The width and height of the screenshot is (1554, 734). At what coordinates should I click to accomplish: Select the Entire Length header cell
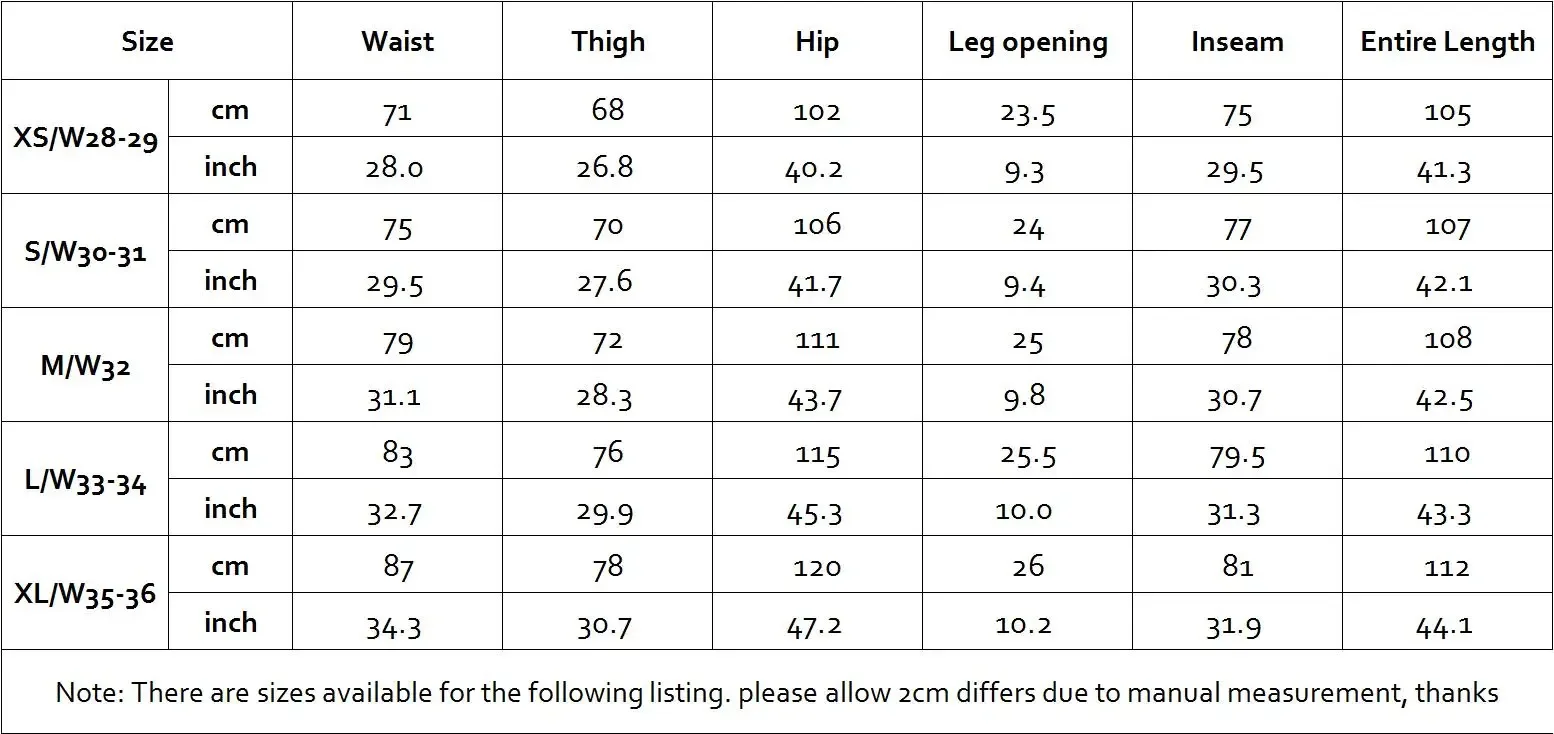(1447, 42)
